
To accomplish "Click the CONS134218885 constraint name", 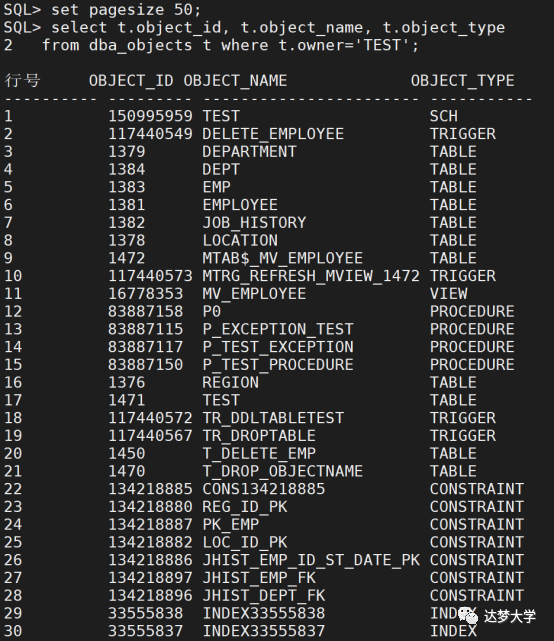I will [x=264, y=489].
